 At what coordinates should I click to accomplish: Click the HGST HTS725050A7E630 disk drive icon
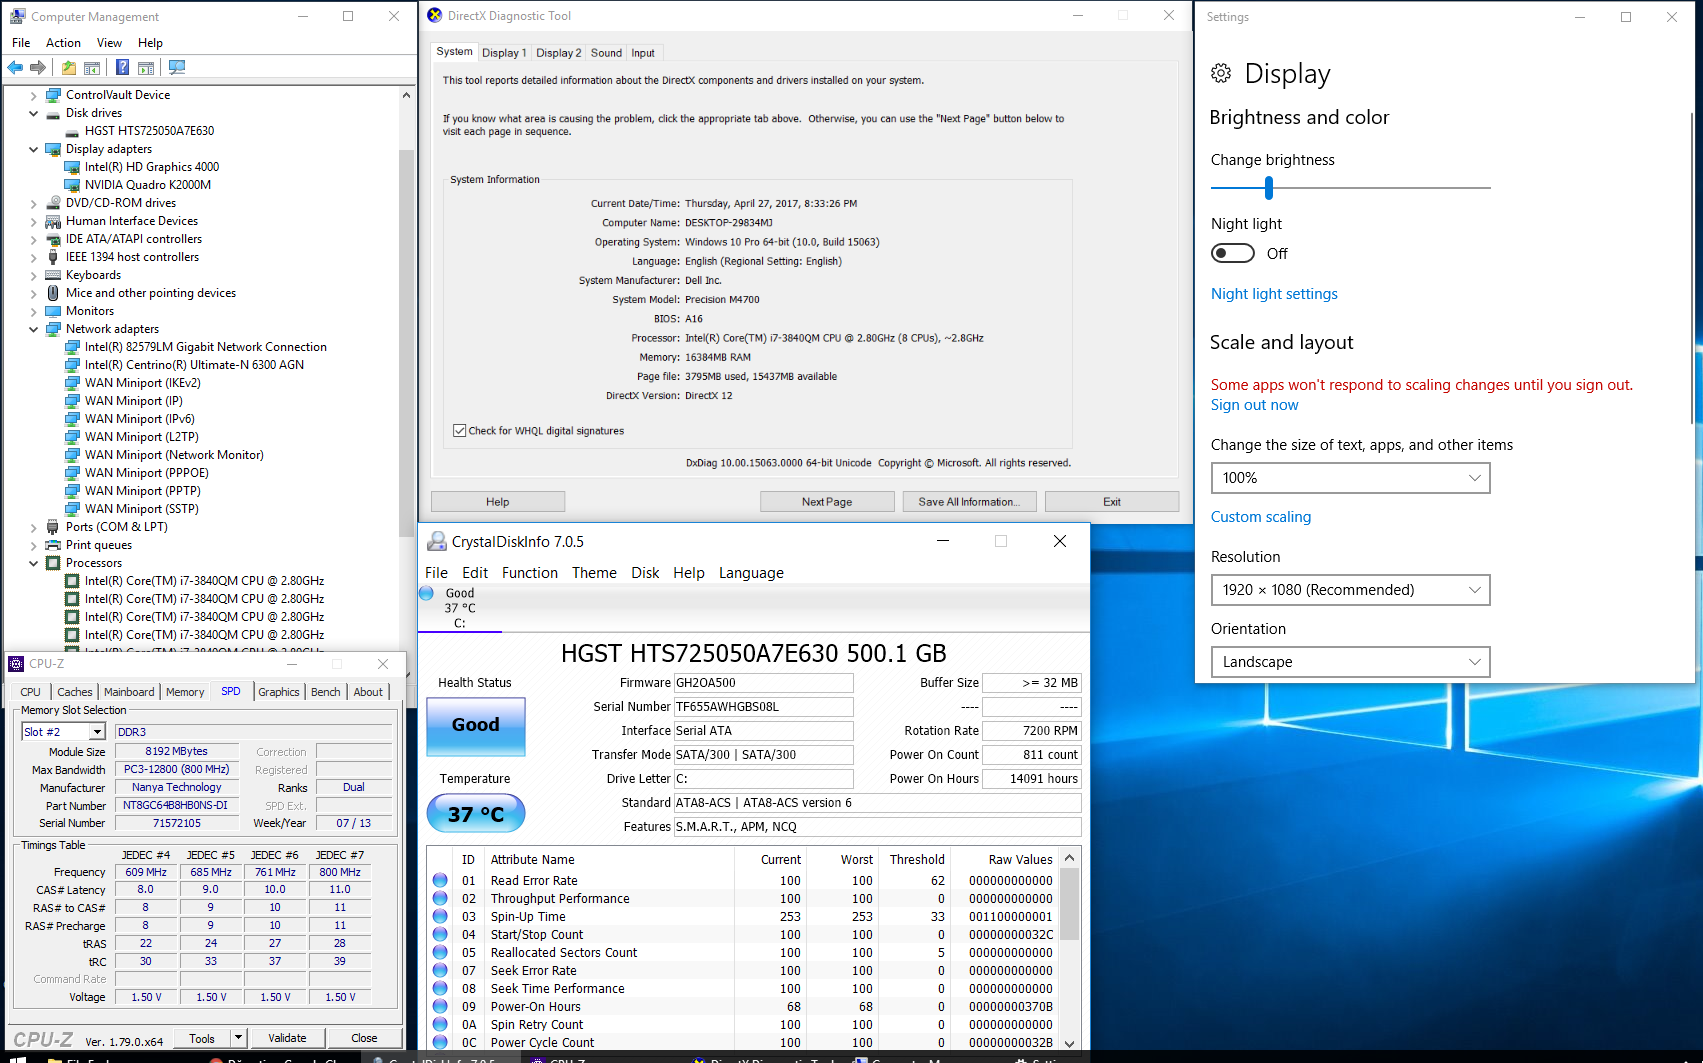[x=72, y=131]
